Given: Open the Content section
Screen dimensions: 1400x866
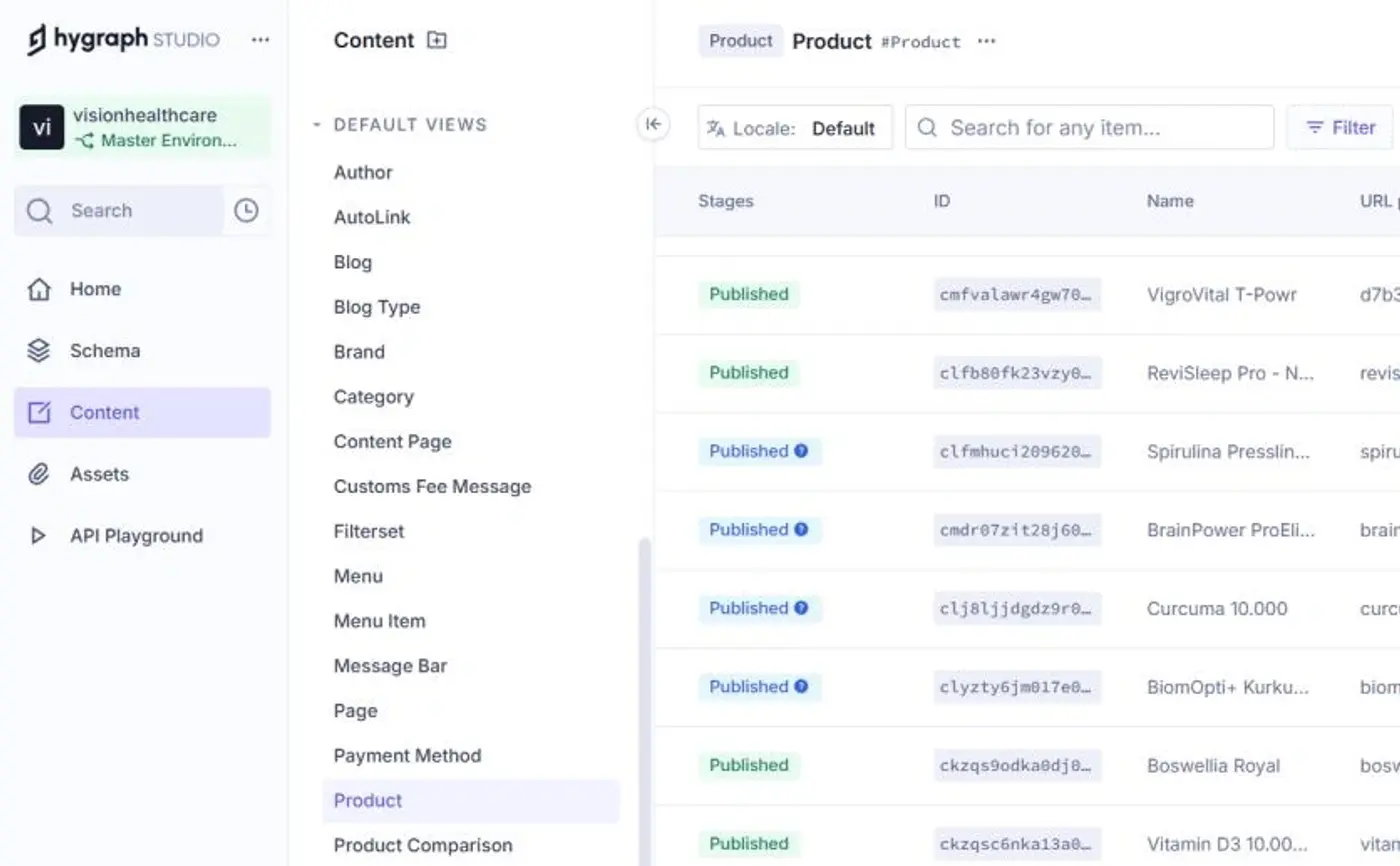Looking at the screenshot, I should (142, 413).
